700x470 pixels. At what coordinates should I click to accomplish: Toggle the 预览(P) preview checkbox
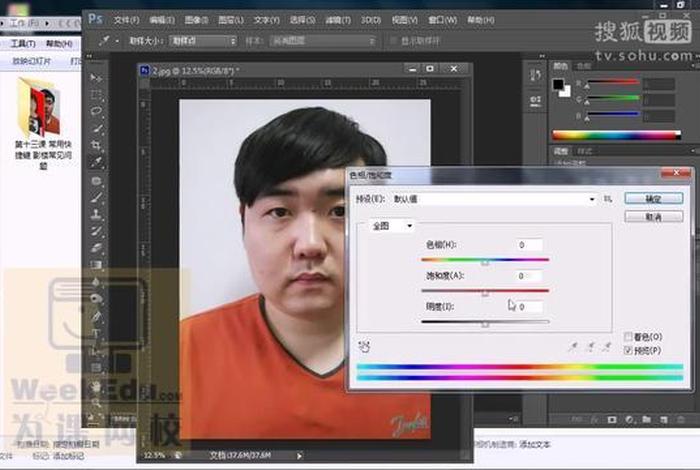(x=628, y=350)
